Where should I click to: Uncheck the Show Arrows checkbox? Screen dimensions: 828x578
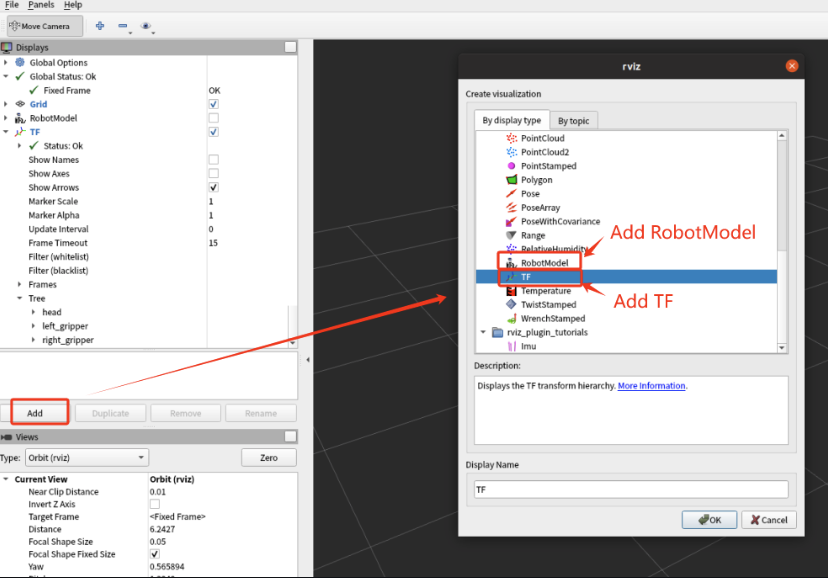213,188
